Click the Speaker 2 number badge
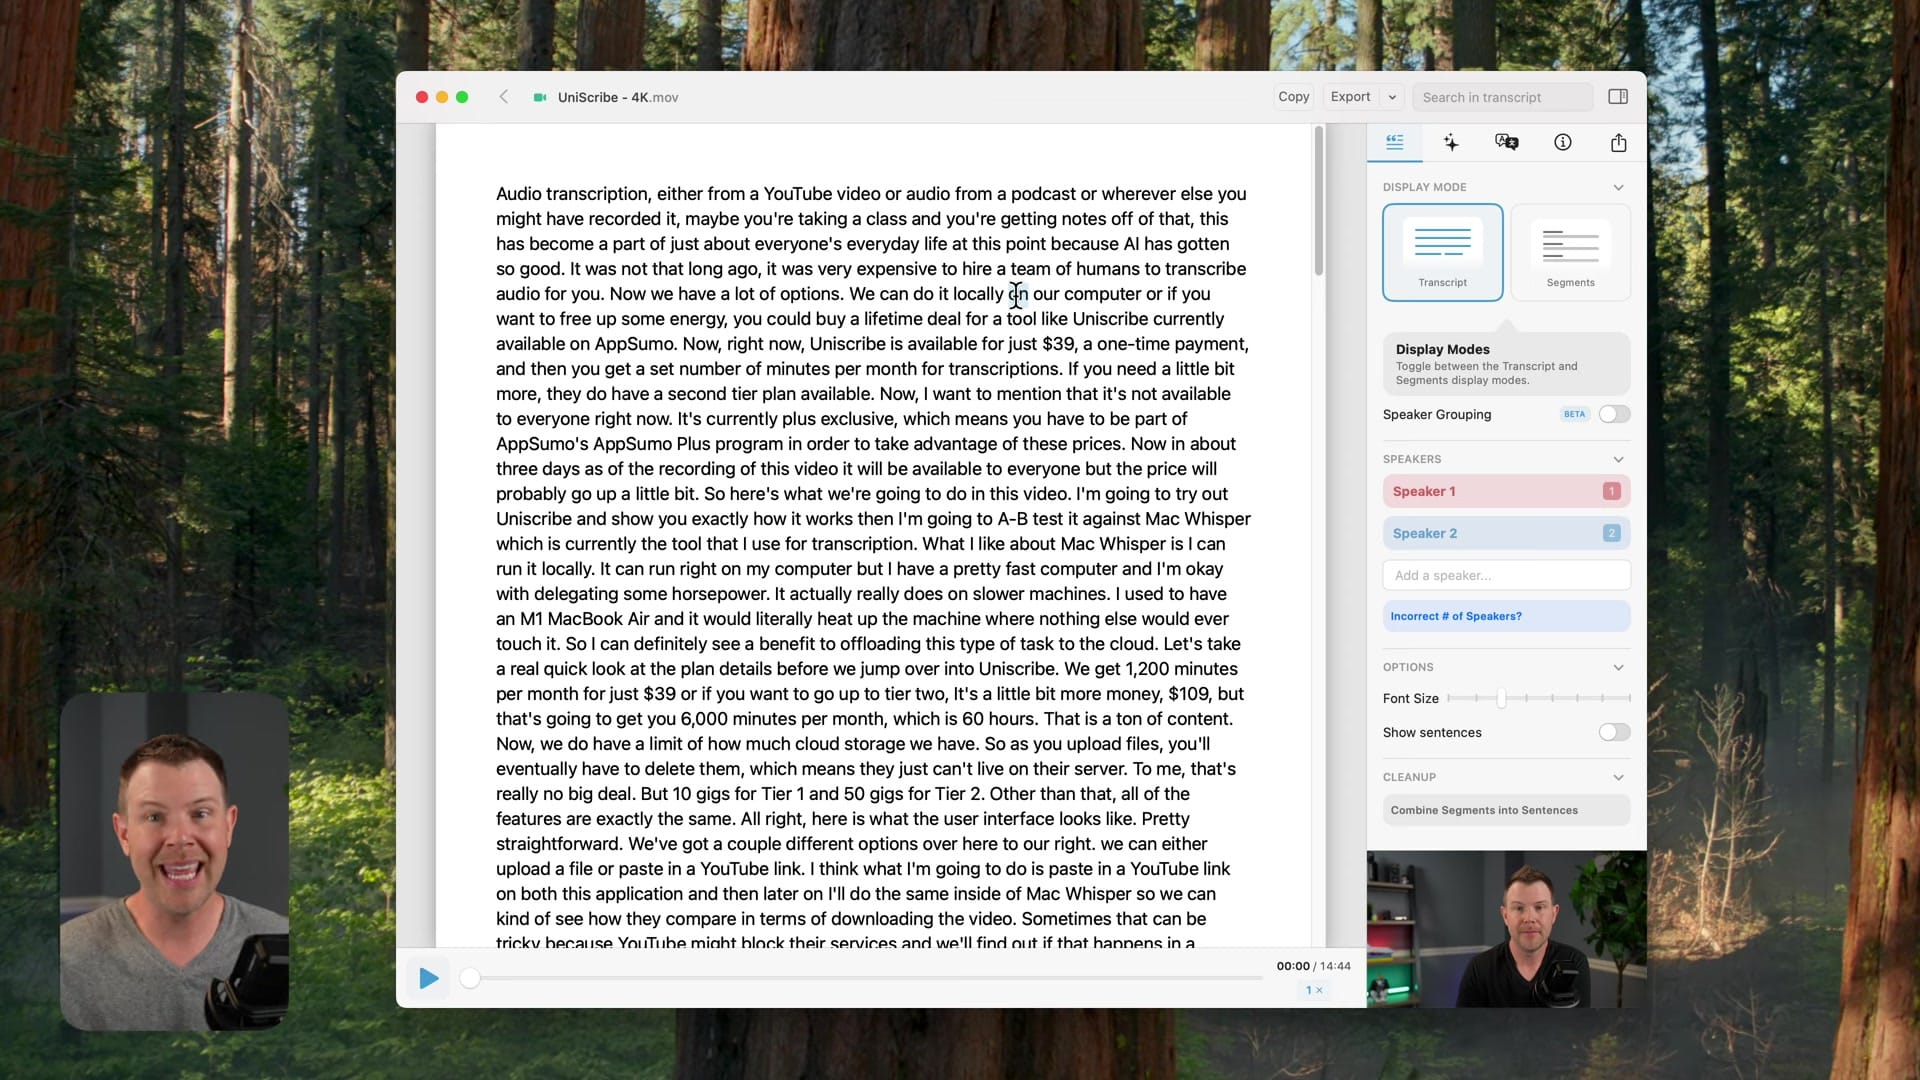1920x1080 pixels. tap(1611, 533)
